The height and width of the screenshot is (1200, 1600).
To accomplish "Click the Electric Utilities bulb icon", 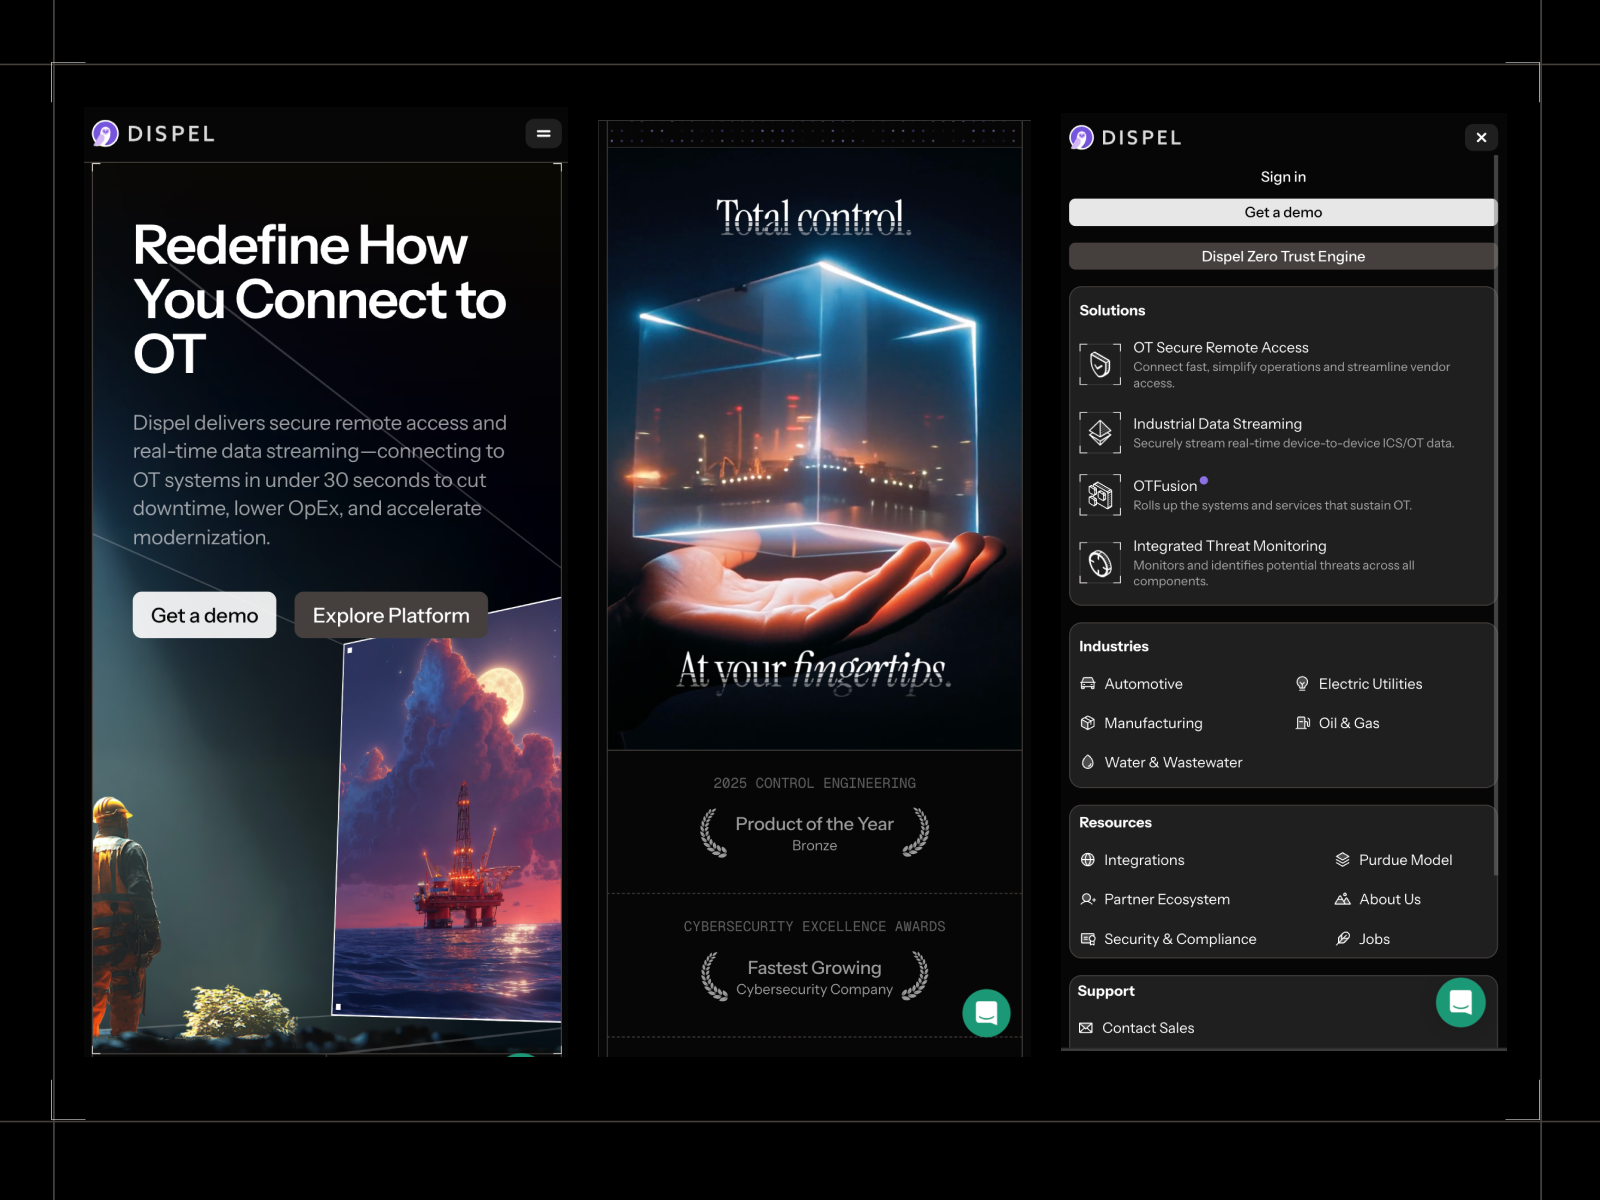I will (x=1302, y=684).
